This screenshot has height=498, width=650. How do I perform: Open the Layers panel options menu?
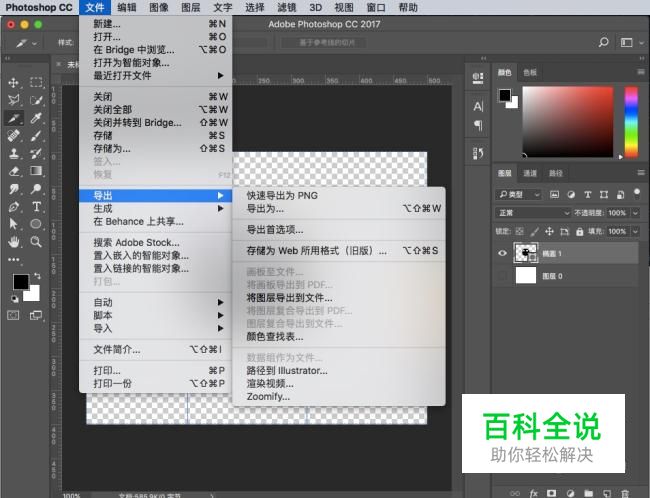640,172
